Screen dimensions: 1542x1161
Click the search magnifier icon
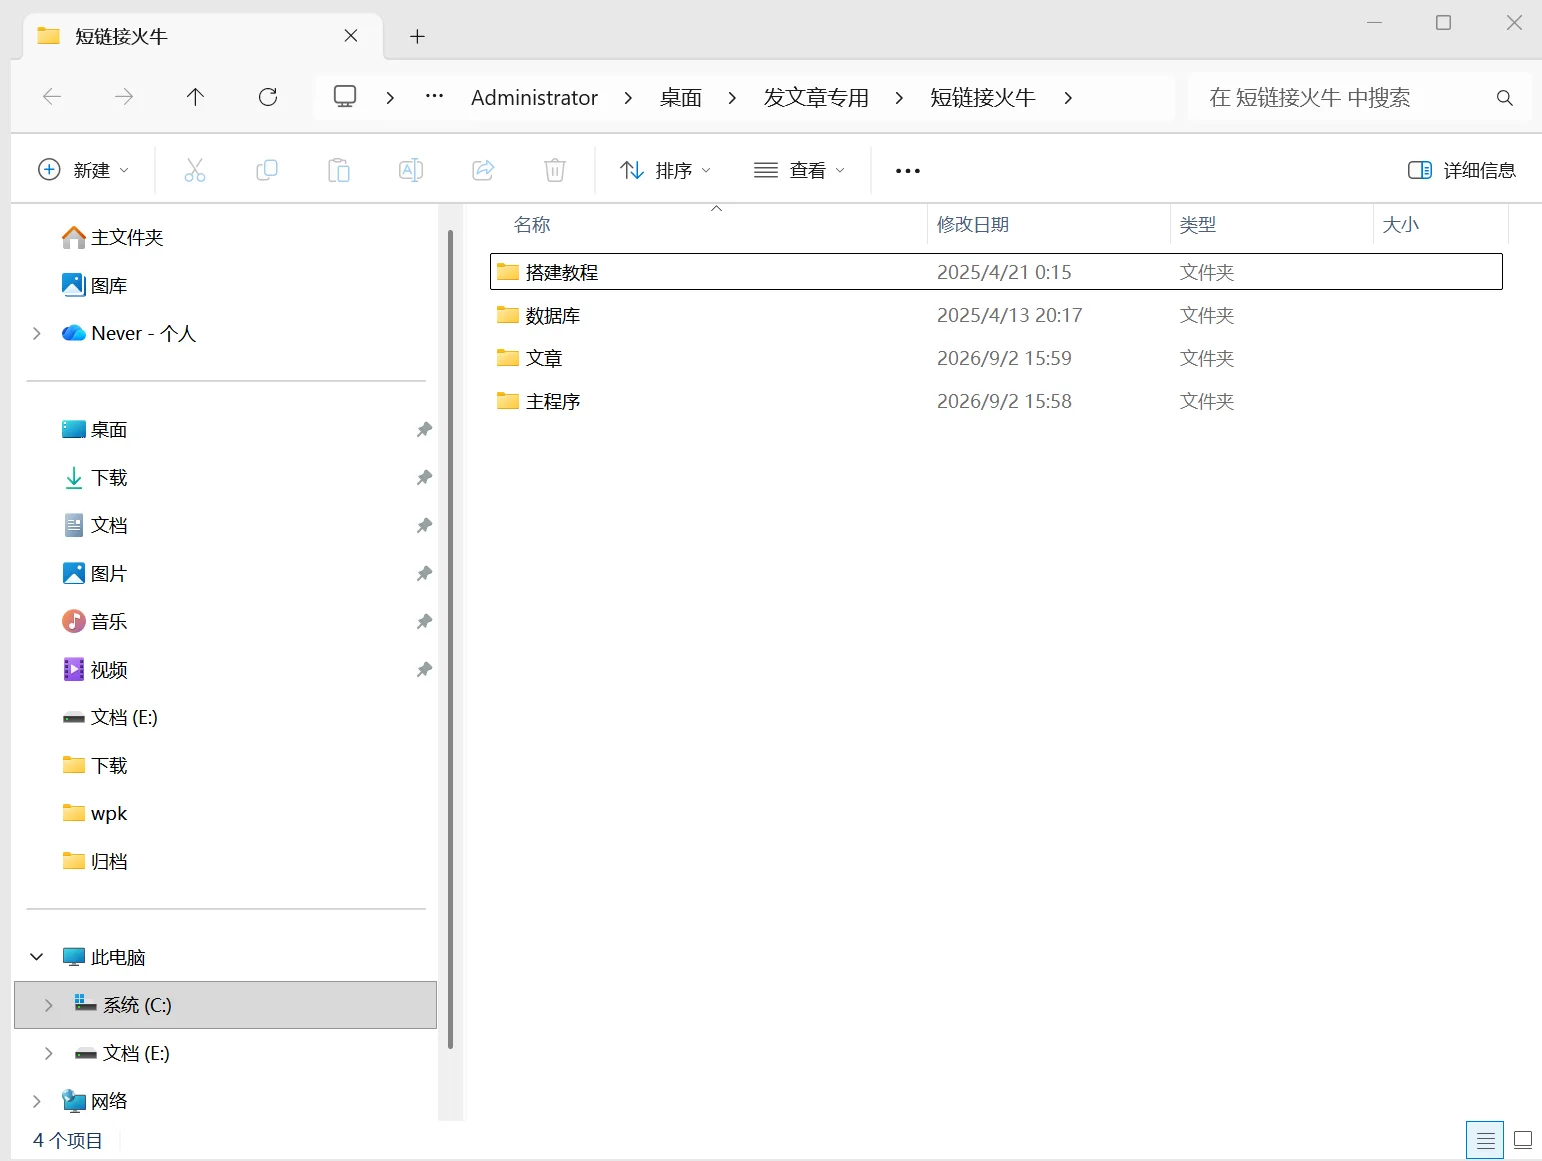pyautogui.click(x=1504, y=98)
